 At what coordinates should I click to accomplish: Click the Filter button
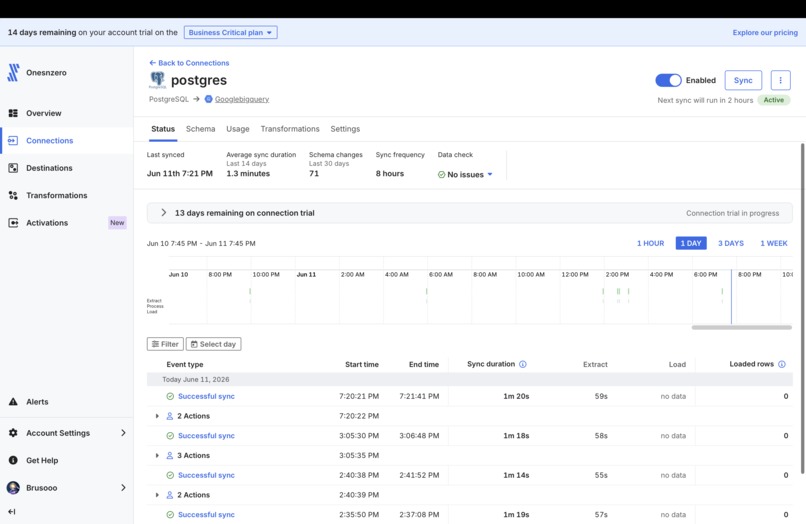pyautogui.click(x=165, y=344)
